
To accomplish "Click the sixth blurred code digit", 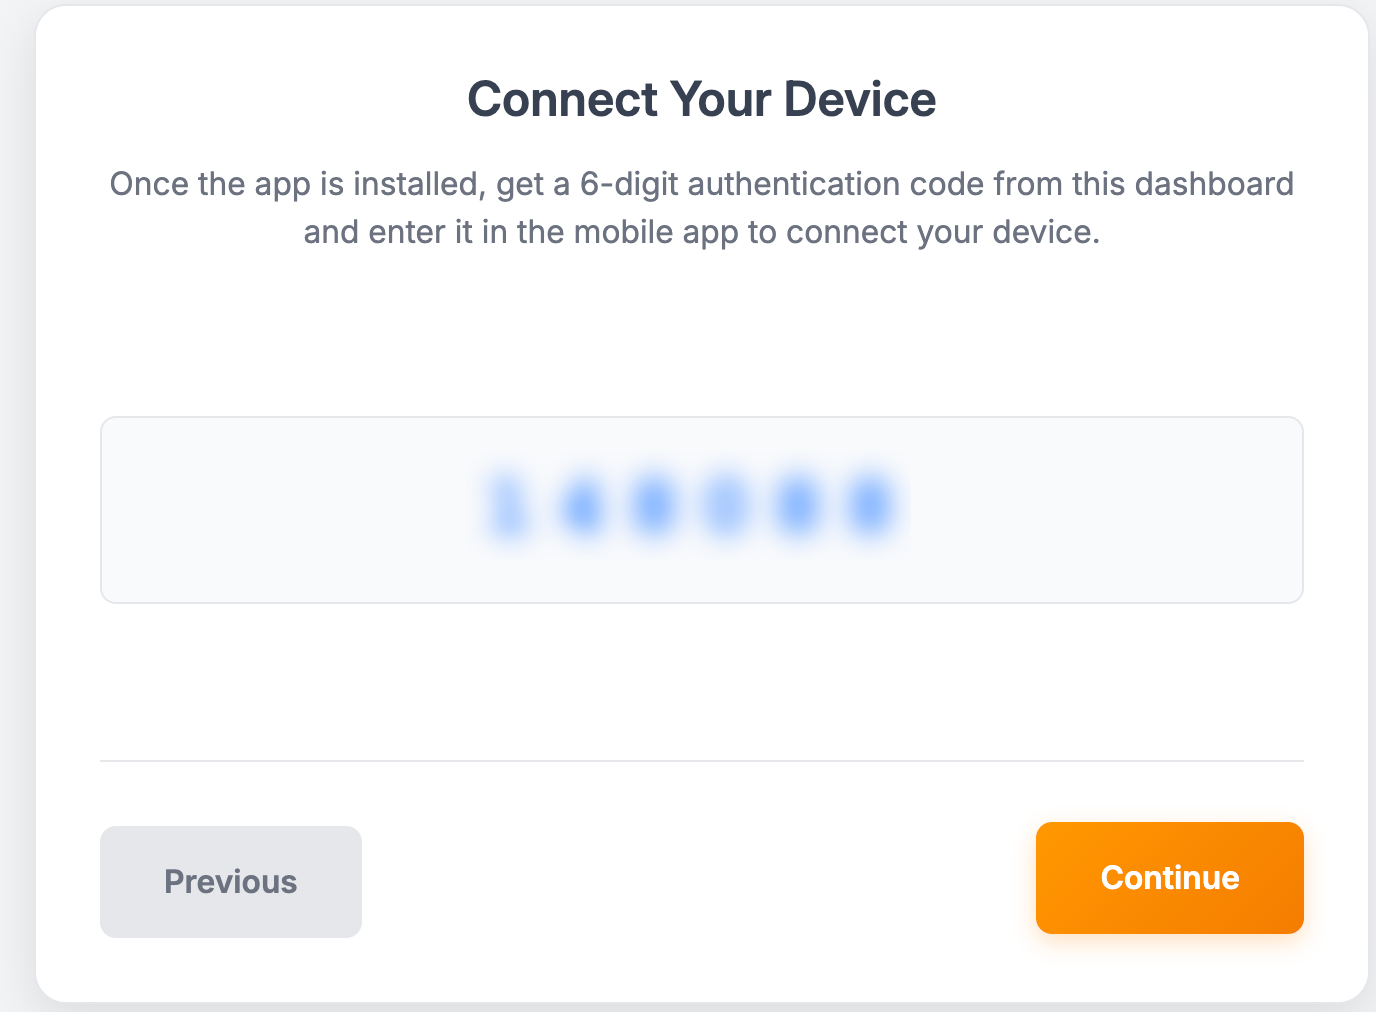I will [870, 508].
